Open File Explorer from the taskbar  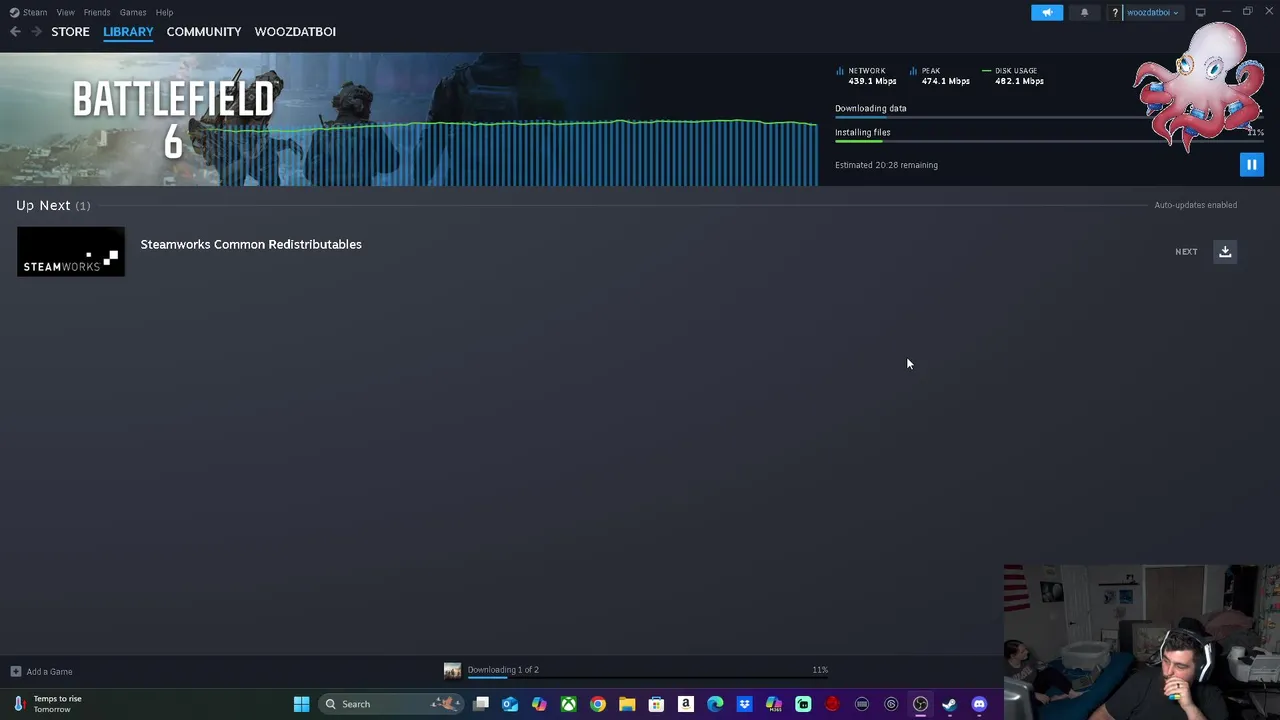pos(627,704)
